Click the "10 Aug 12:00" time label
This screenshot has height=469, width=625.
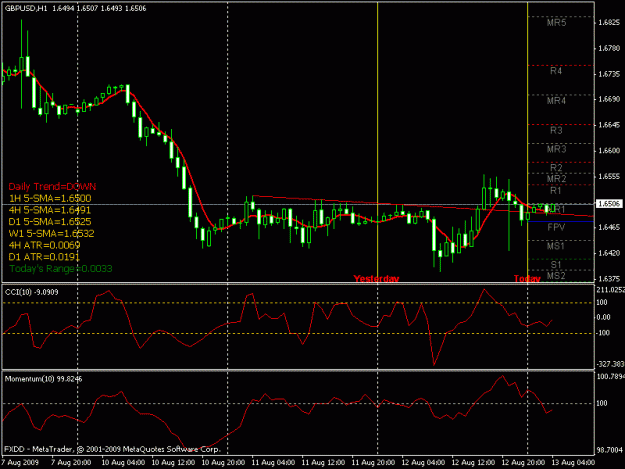[173, 462]
